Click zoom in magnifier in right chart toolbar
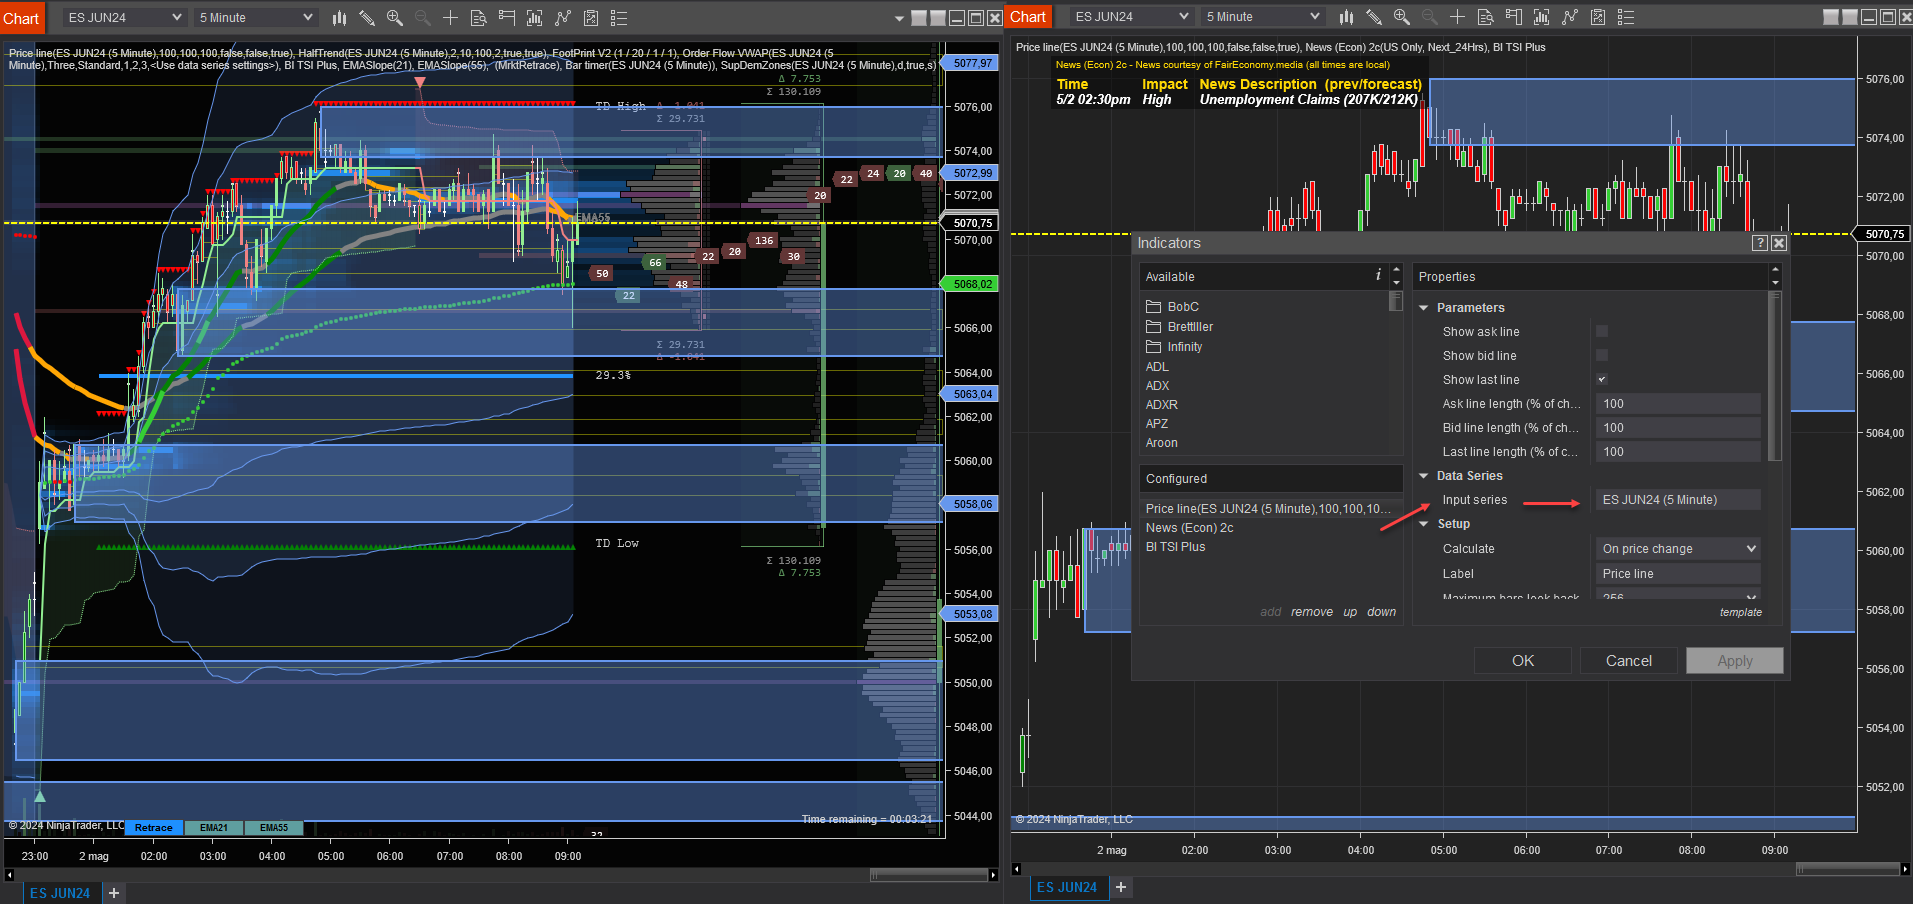The width and height of the screenshot is (1913, 904). pos(1402,17)
